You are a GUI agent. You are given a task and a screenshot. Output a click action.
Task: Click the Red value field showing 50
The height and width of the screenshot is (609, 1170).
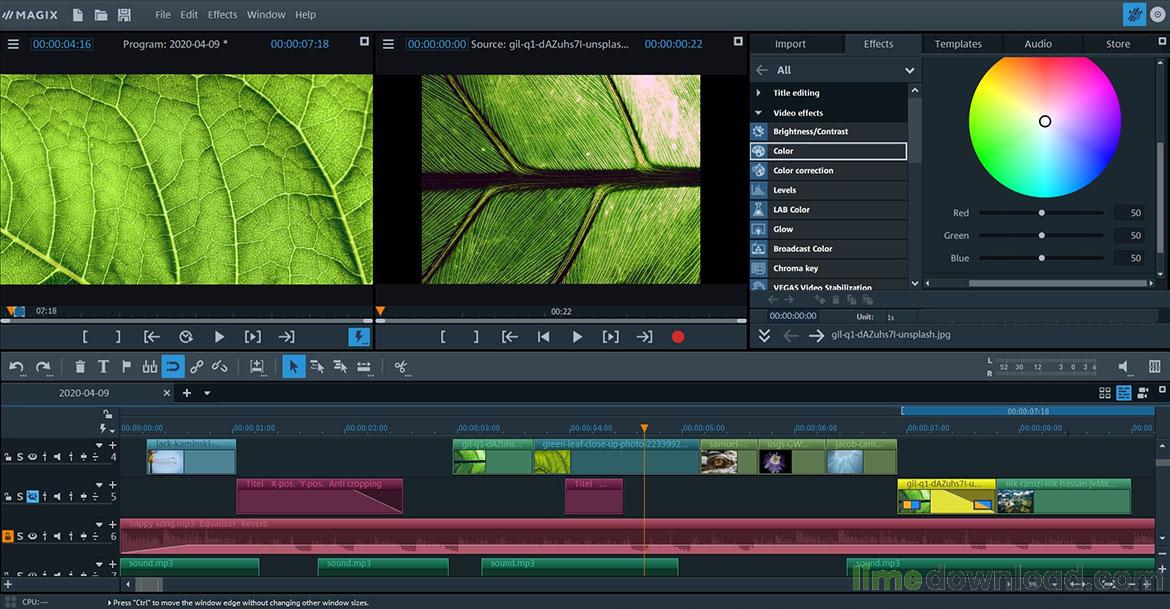[x=1131, y=212]
